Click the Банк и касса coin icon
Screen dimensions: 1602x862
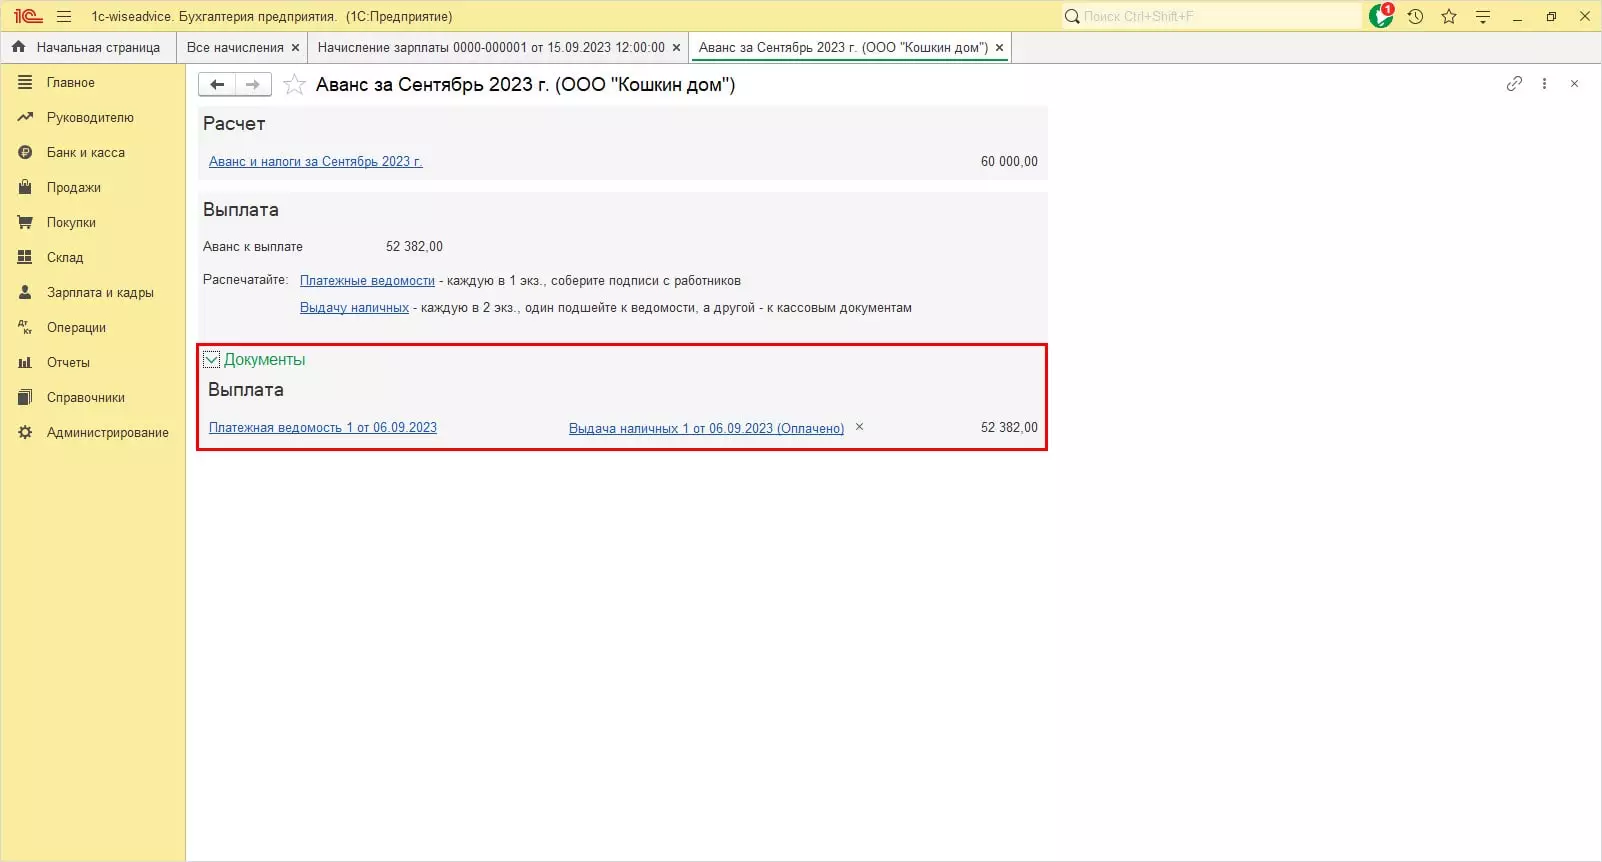[25, 152]
